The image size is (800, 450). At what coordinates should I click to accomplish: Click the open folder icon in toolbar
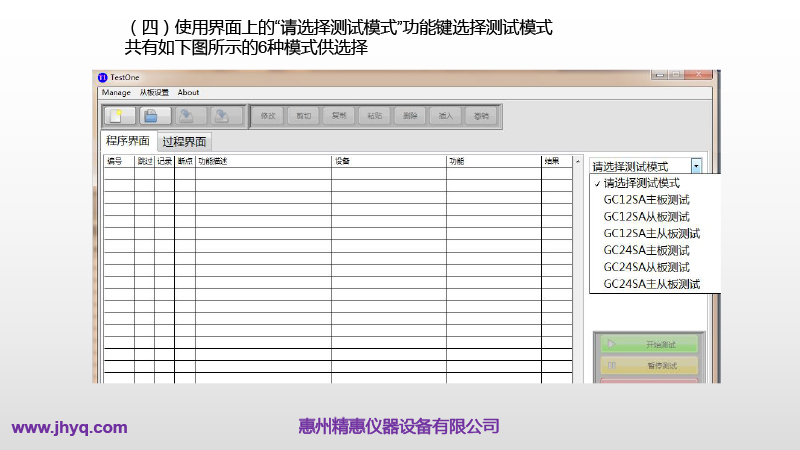tap(155, 116)
